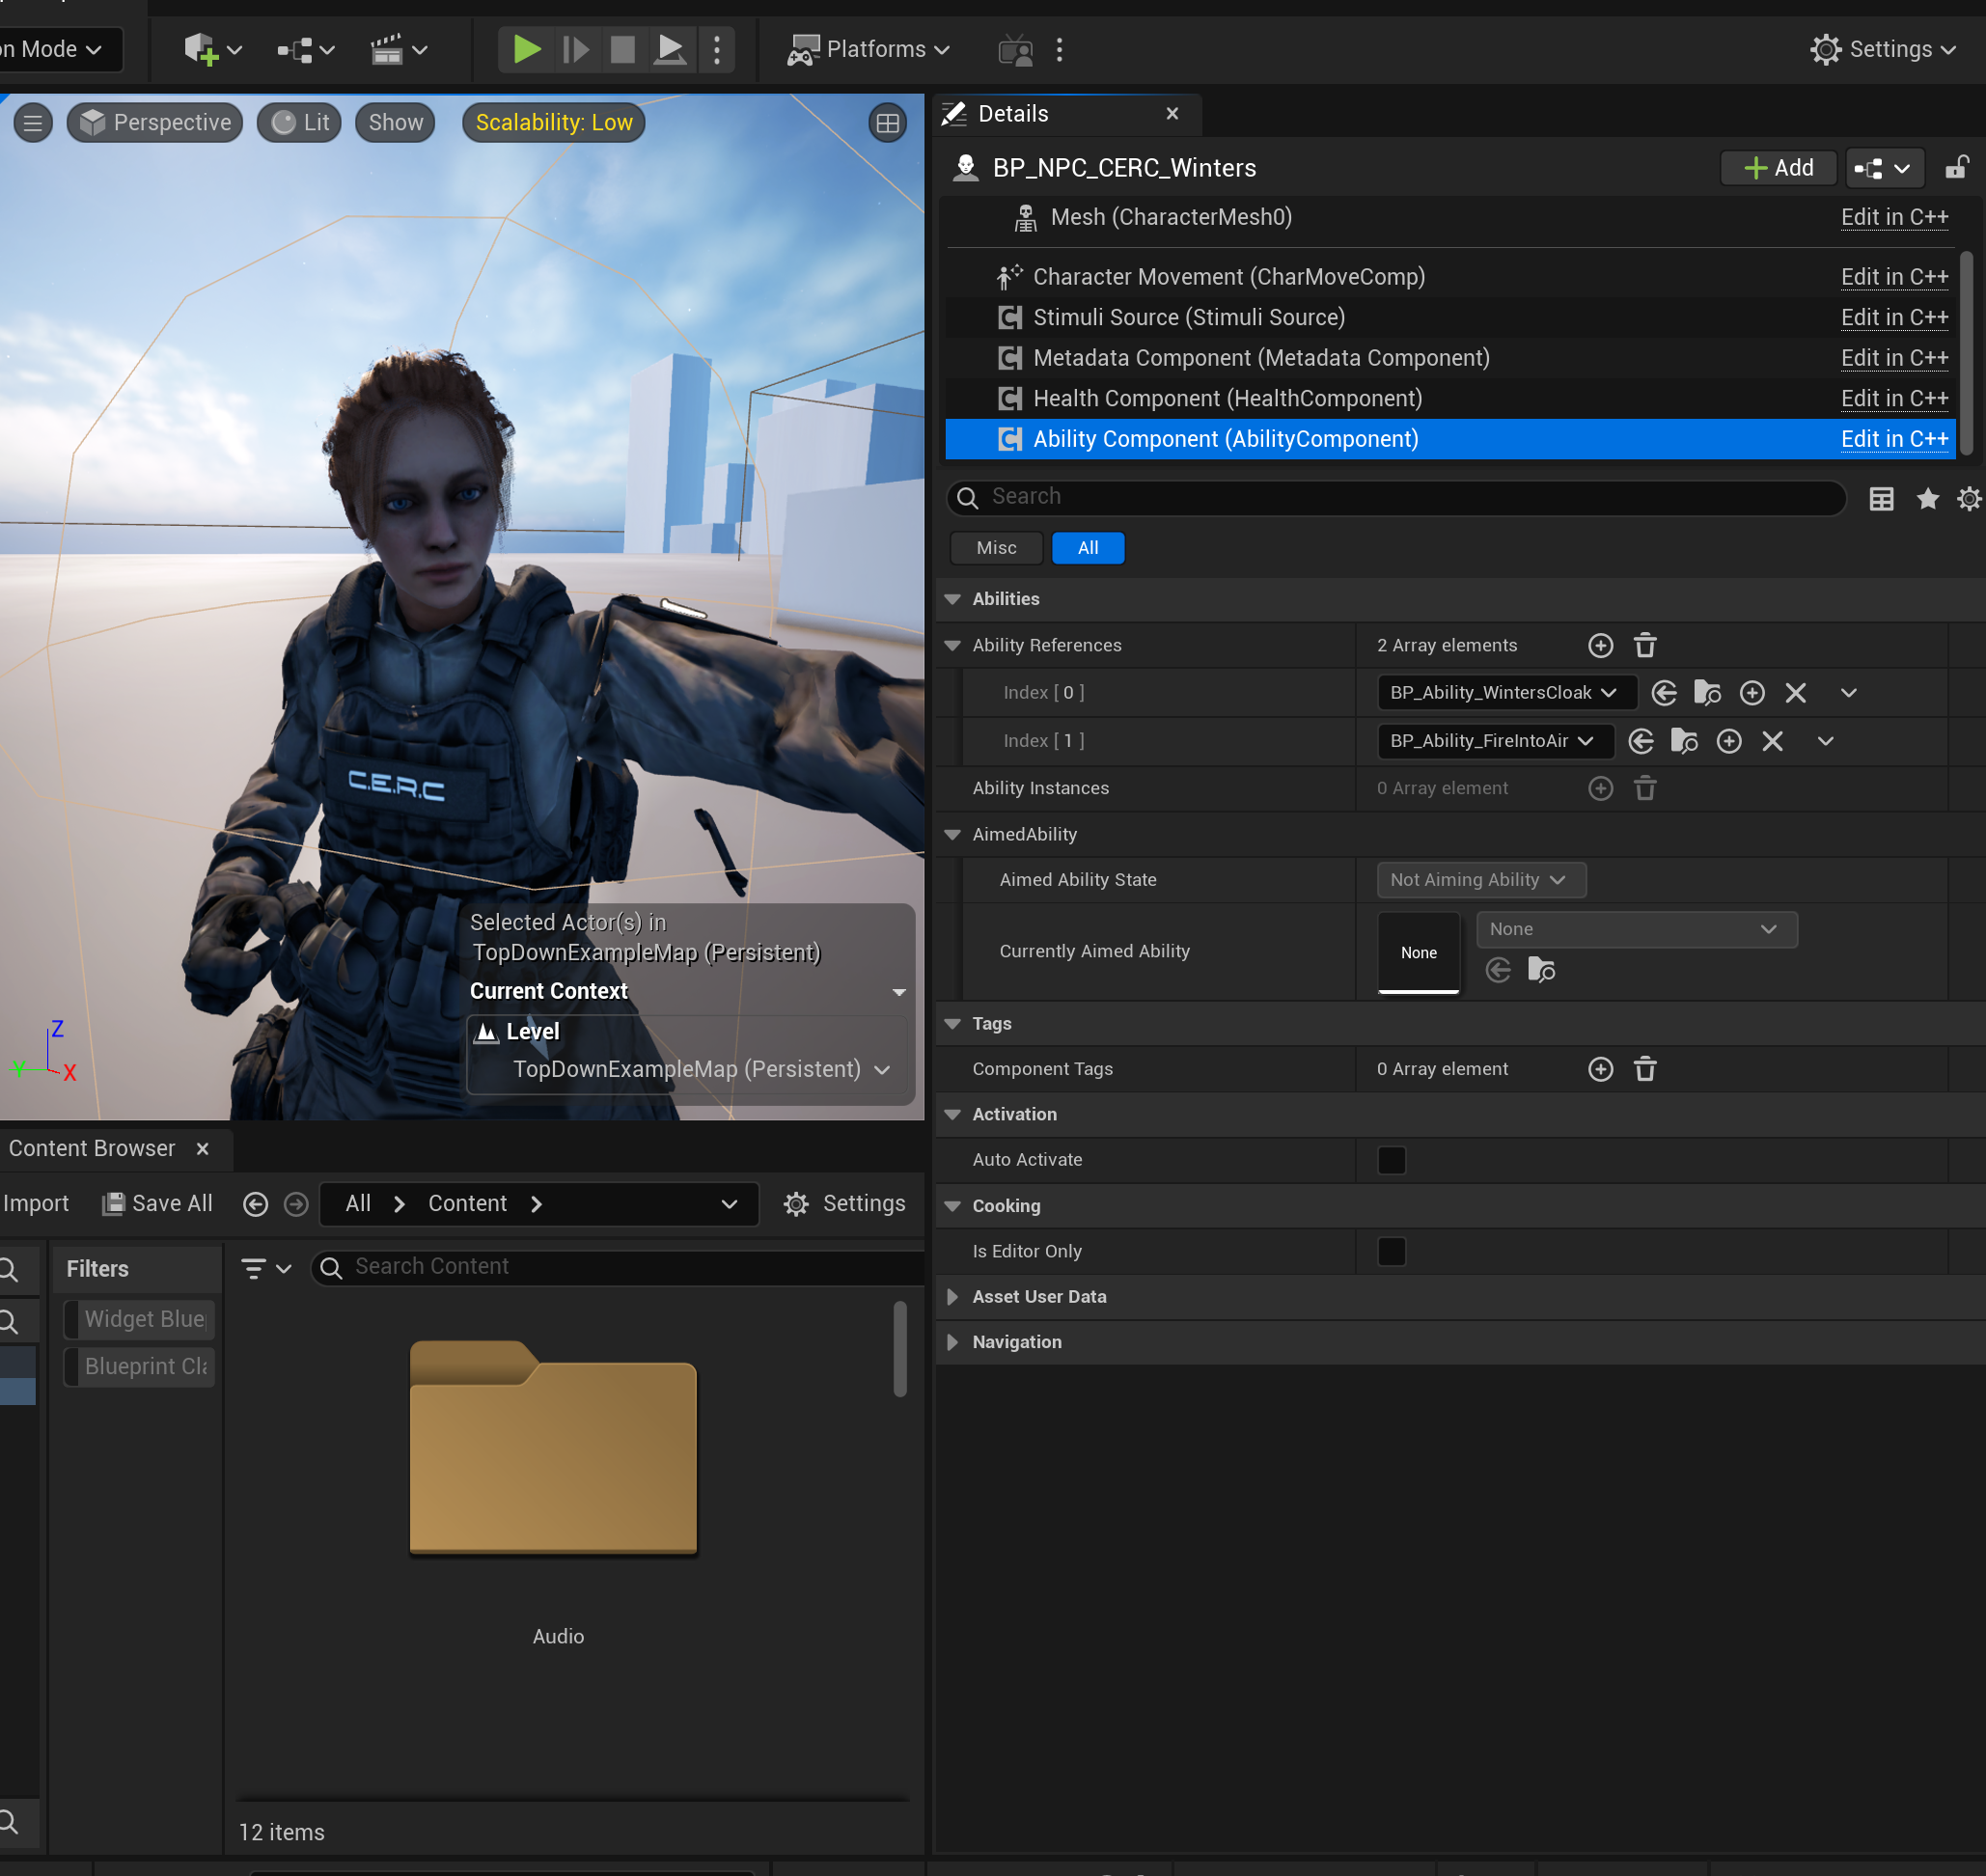The width and height of the screenshot is (1986, 1876).
Task: Select the Health Component in component list
Action: pyautogui.click(x=1226, y=398)
